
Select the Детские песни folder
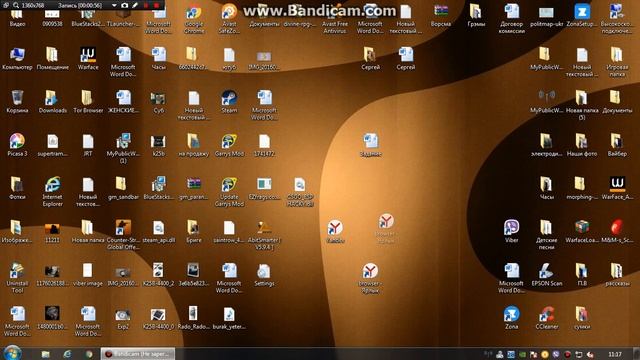[x=547, y=235]
